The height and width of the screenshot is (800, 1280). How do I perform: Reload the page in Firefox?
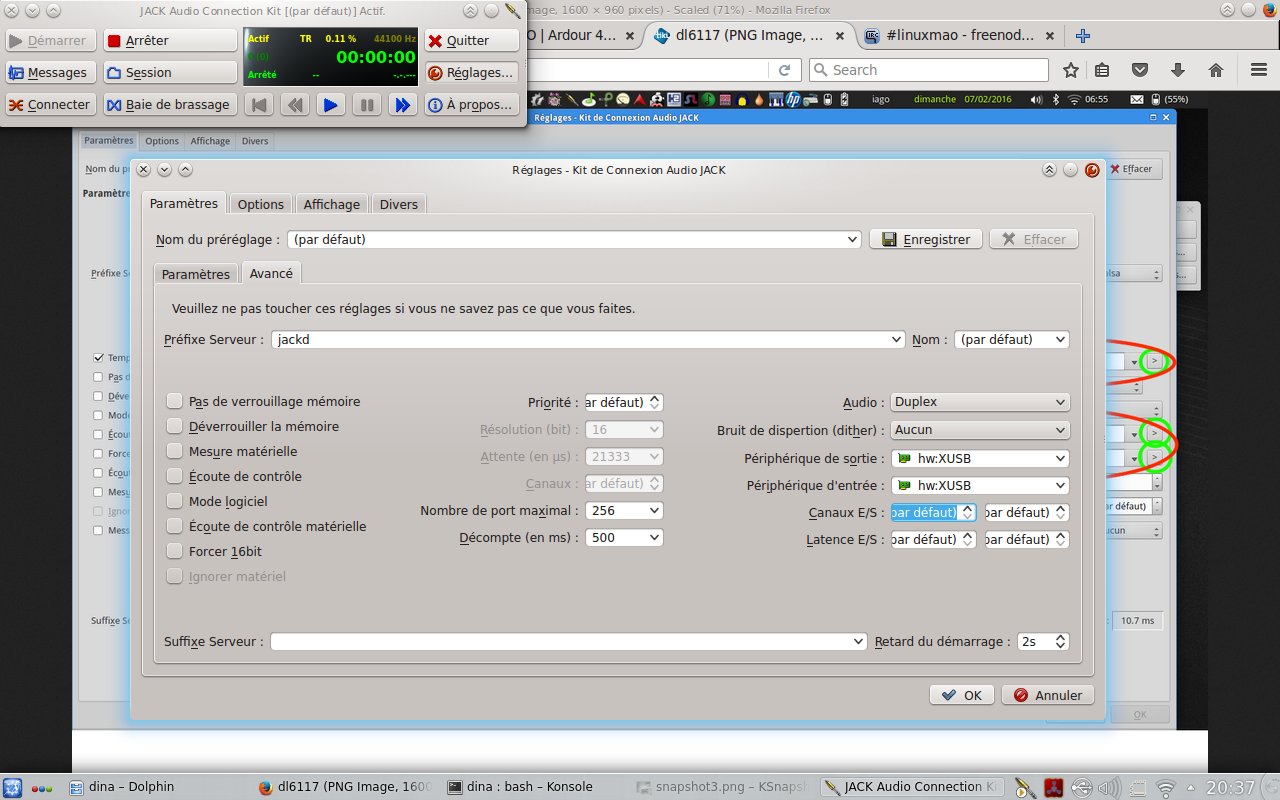click(x=785, y=70)
